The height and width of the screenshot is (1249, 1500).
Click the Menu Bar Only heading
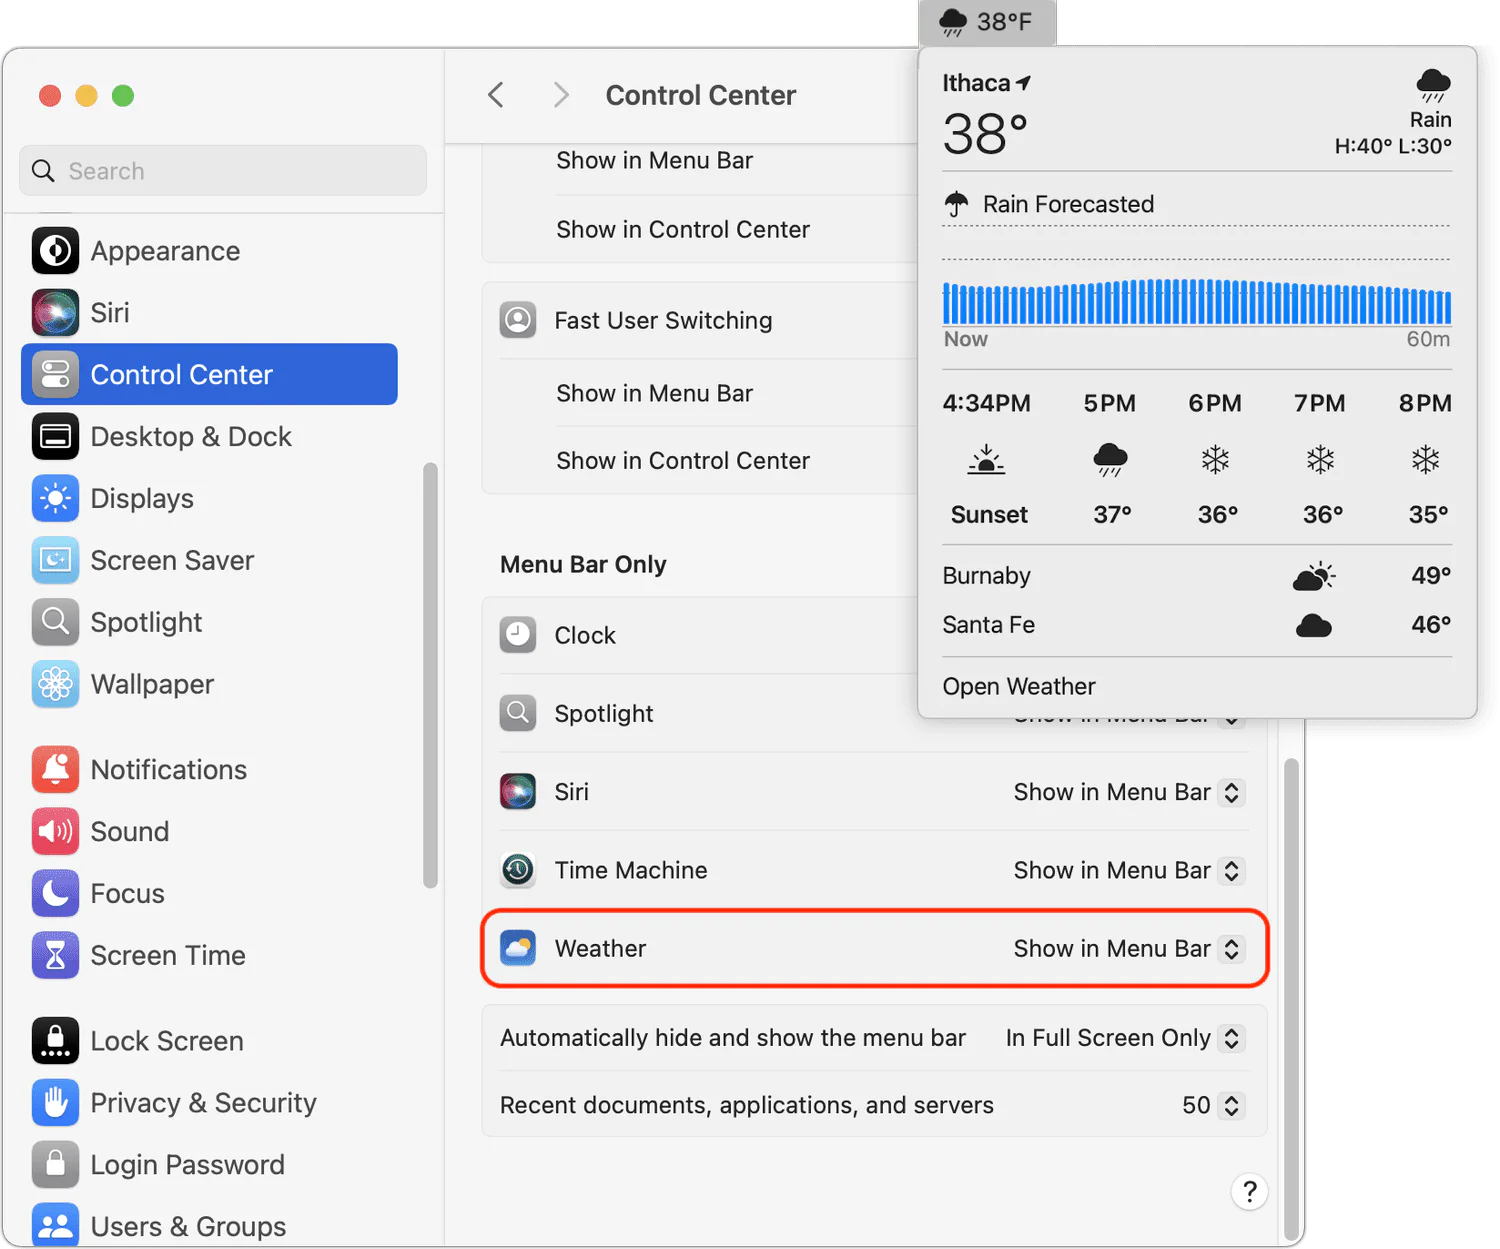point(583,564)
